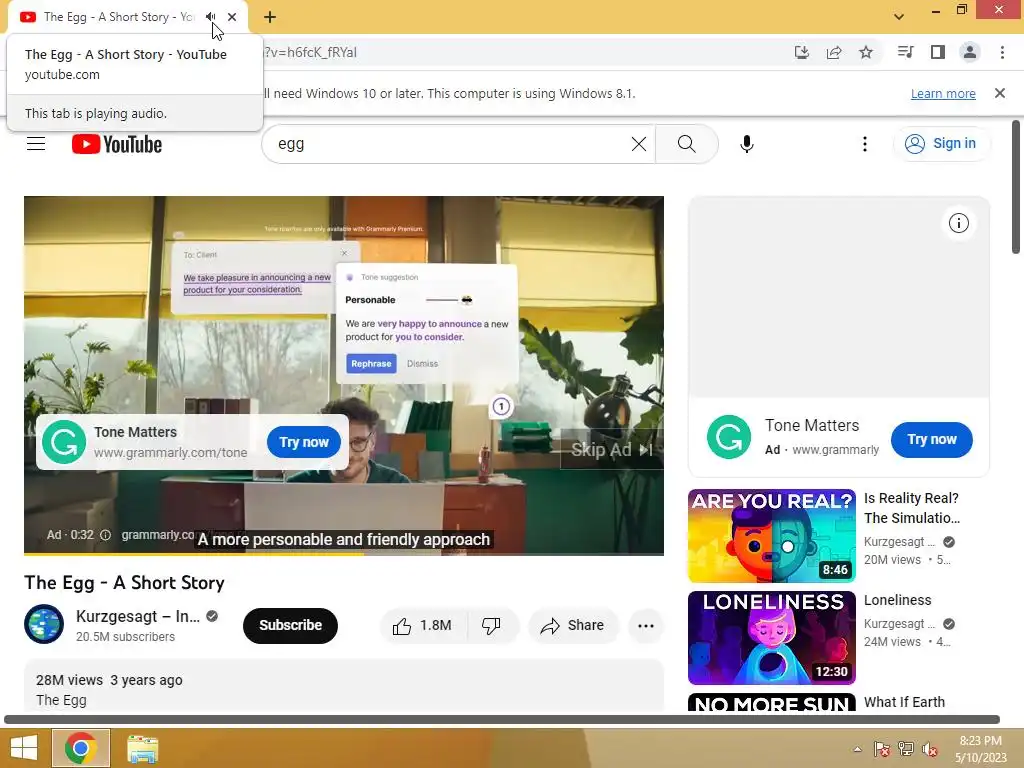Close The Egg YouTube tab
This screenshot has width=1024, height=768.
pyautogui.click(x=232, y=17)
